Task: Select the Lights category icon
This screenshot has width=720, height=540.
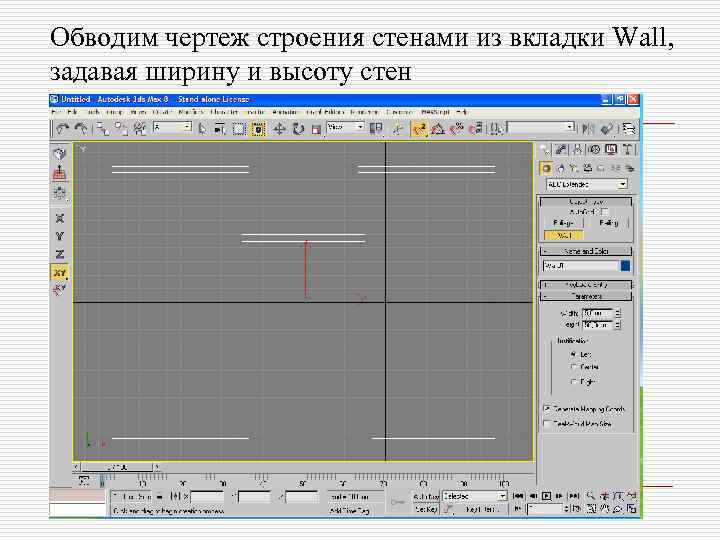Action: click(x=573, y=168)
